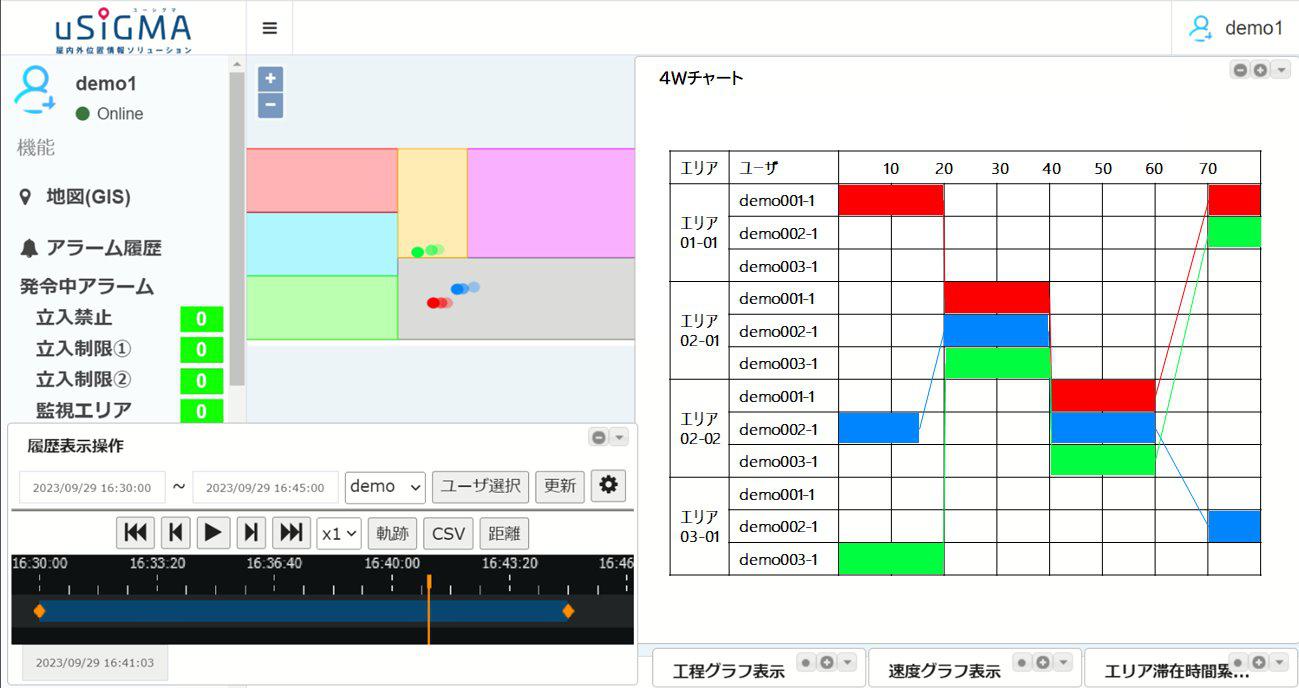Click the demo1 profile avatar in sidebar
The image size is (1299, 688).
pyautogui.click(x=35, y=89)
